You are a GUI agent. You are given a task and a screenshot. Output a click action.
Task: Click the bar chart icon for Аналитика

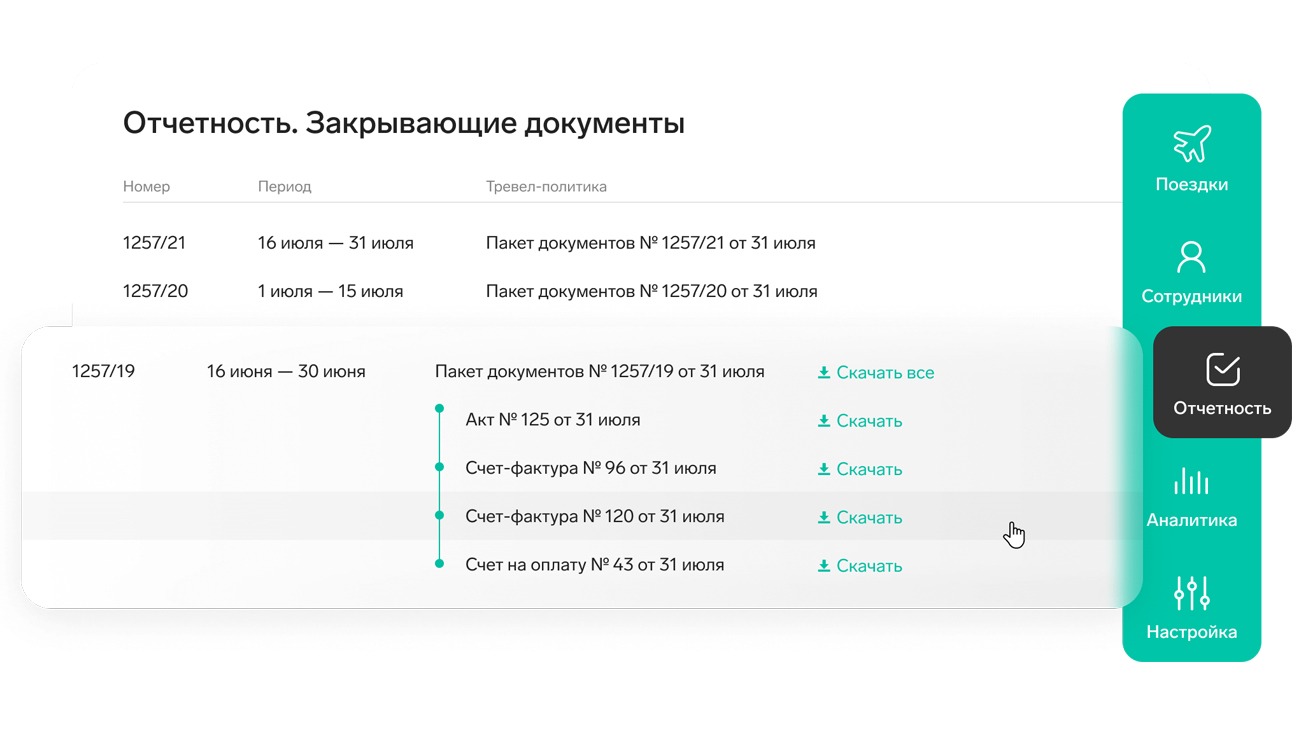1191,481
